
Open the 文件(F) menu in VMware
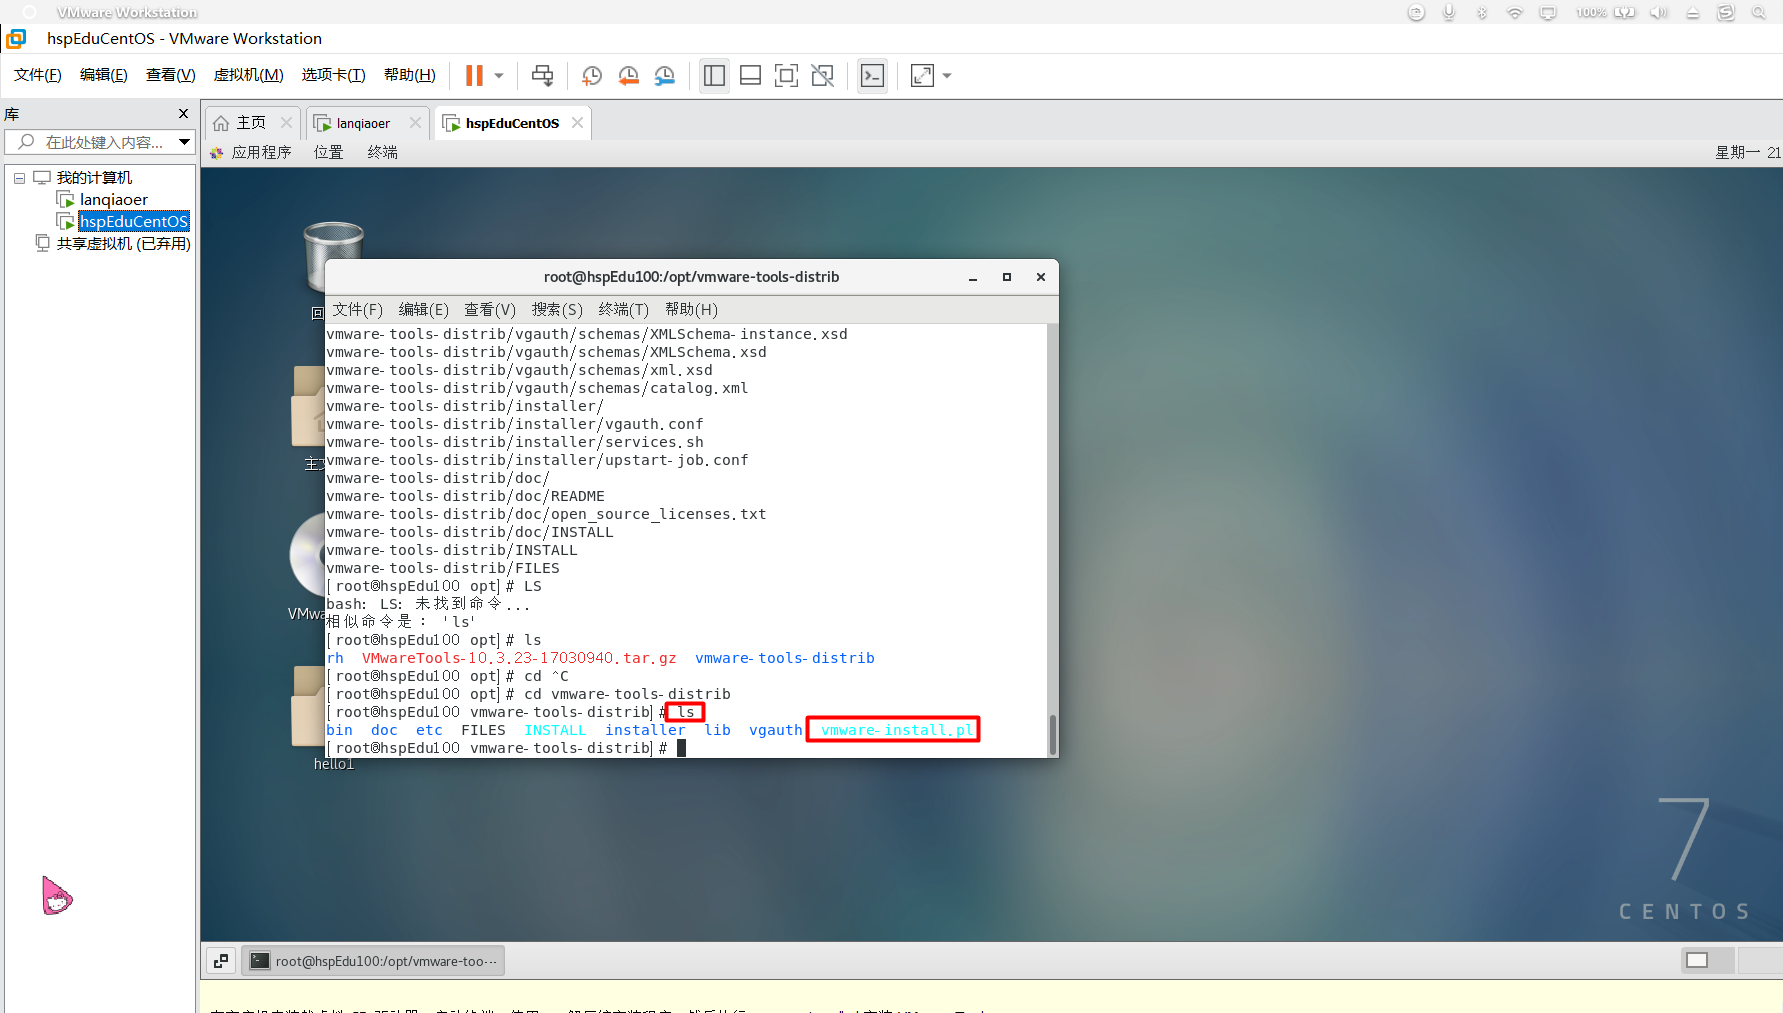37,75
